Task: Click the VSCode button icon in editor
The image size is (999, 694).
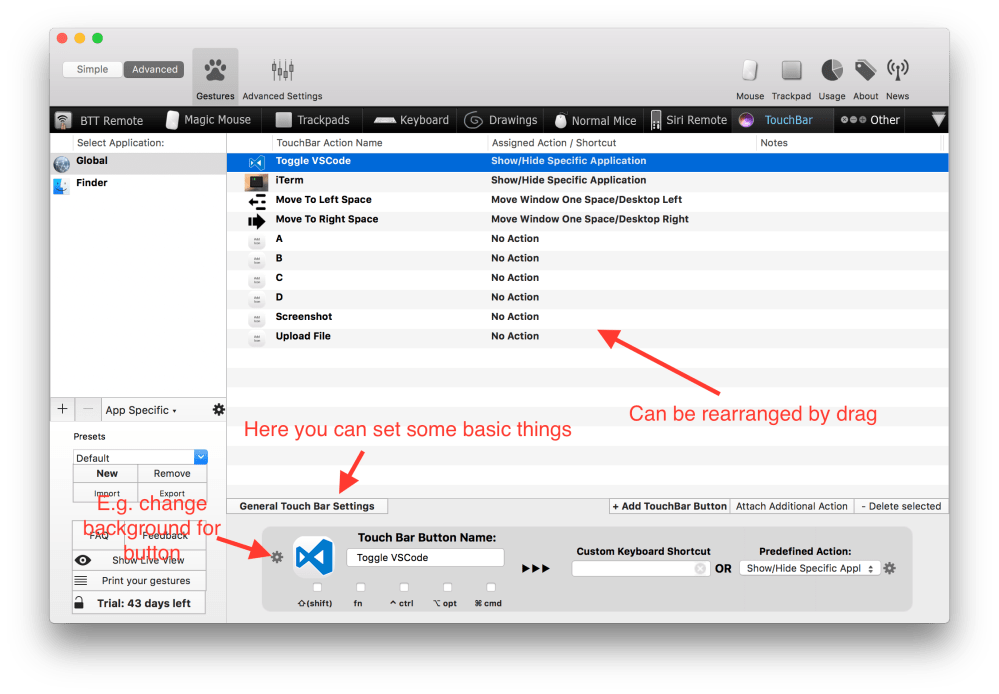Action: pos(313,557)
